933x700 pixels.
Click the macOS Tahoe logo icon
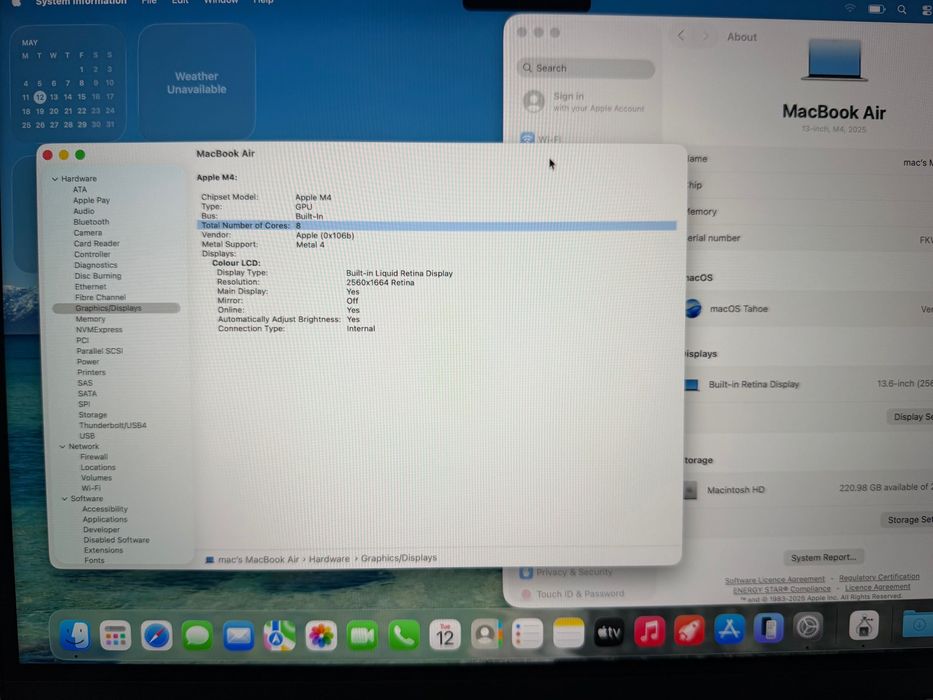click(x=693, y=308)
